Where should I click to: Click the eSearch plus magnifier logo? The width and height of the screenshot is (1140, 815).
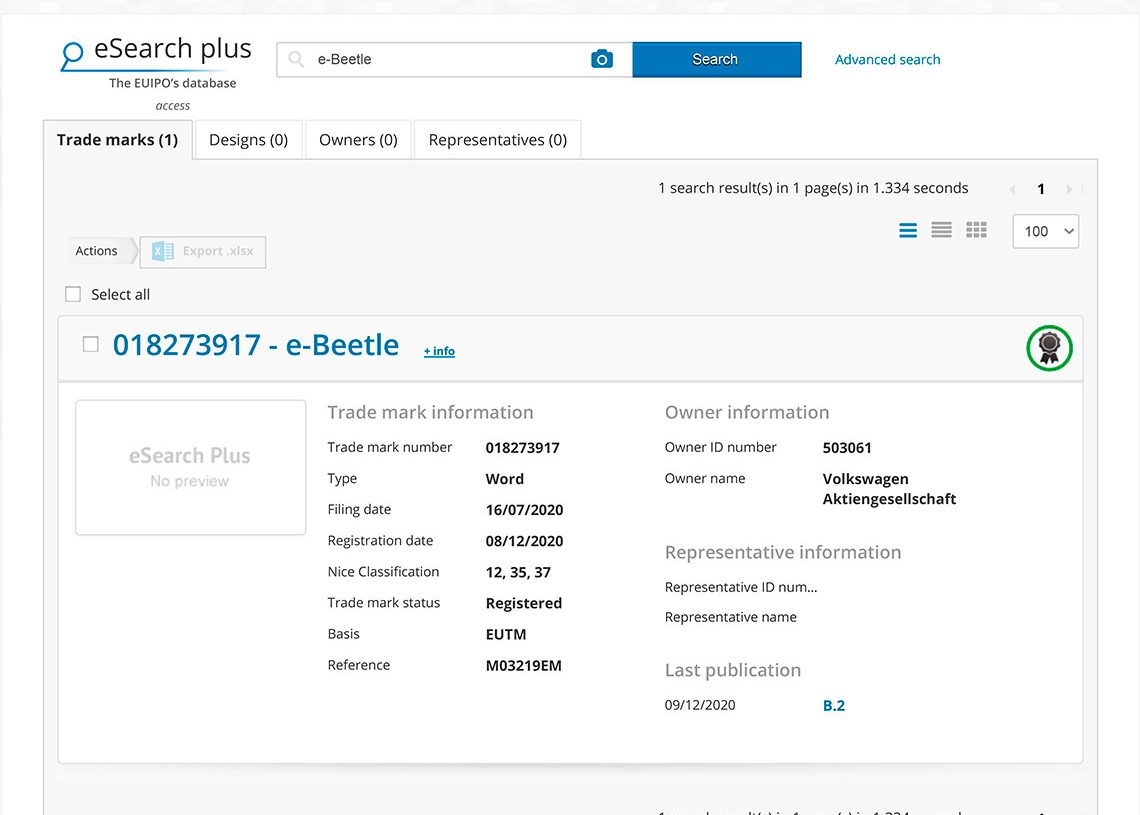click(x=73, y=56)
